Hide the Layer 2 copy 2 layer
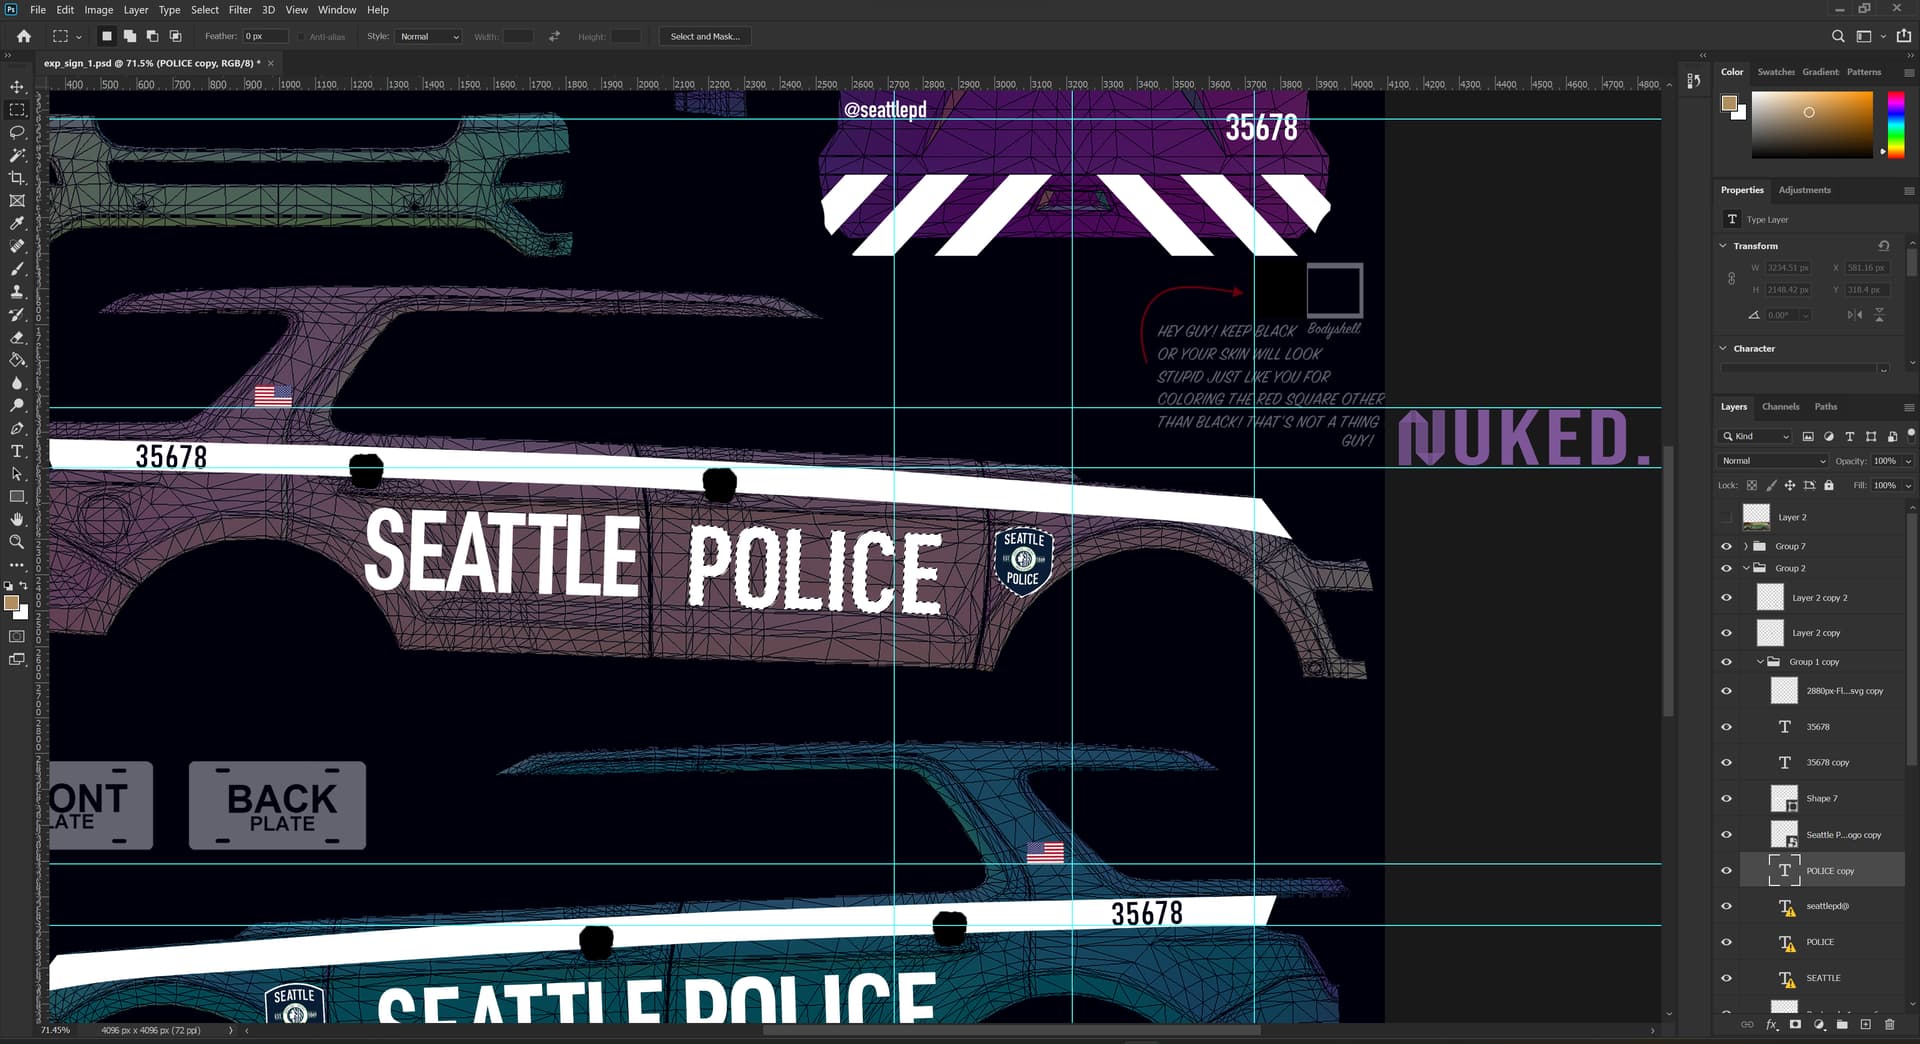Viewport: 1920px width, 1044px height. (1726, 598)
